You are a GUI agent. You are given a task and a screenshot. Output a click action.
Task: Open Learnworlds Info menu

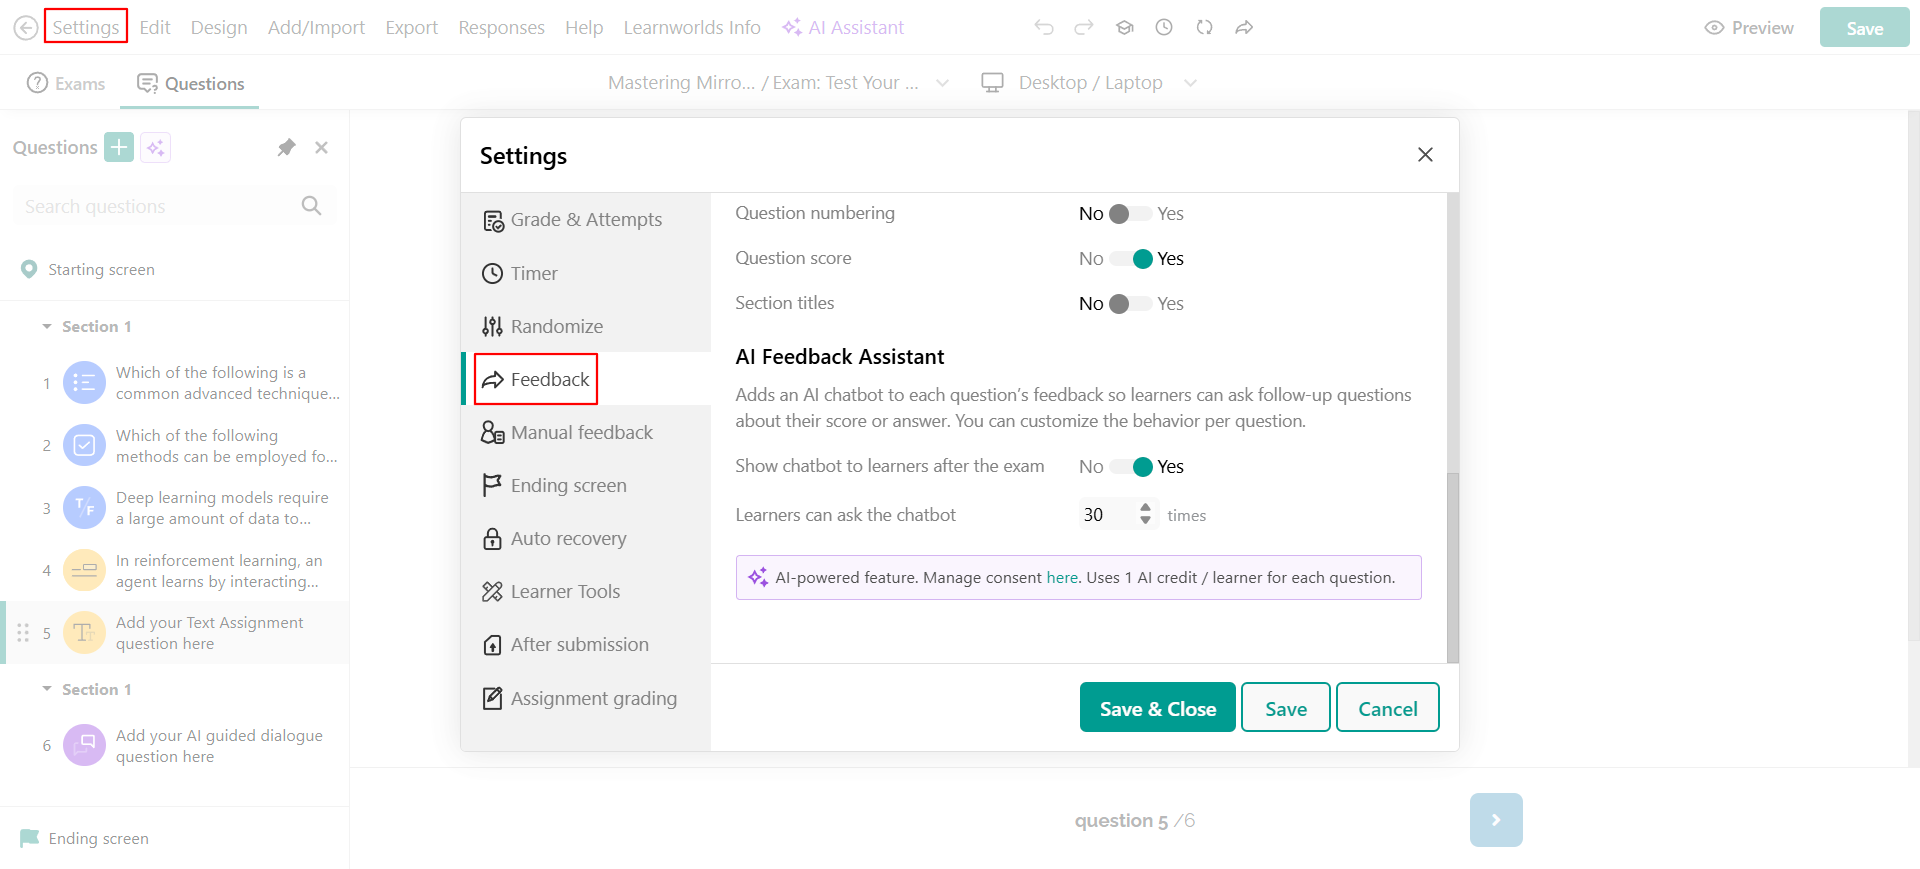(x=692, y=27)
